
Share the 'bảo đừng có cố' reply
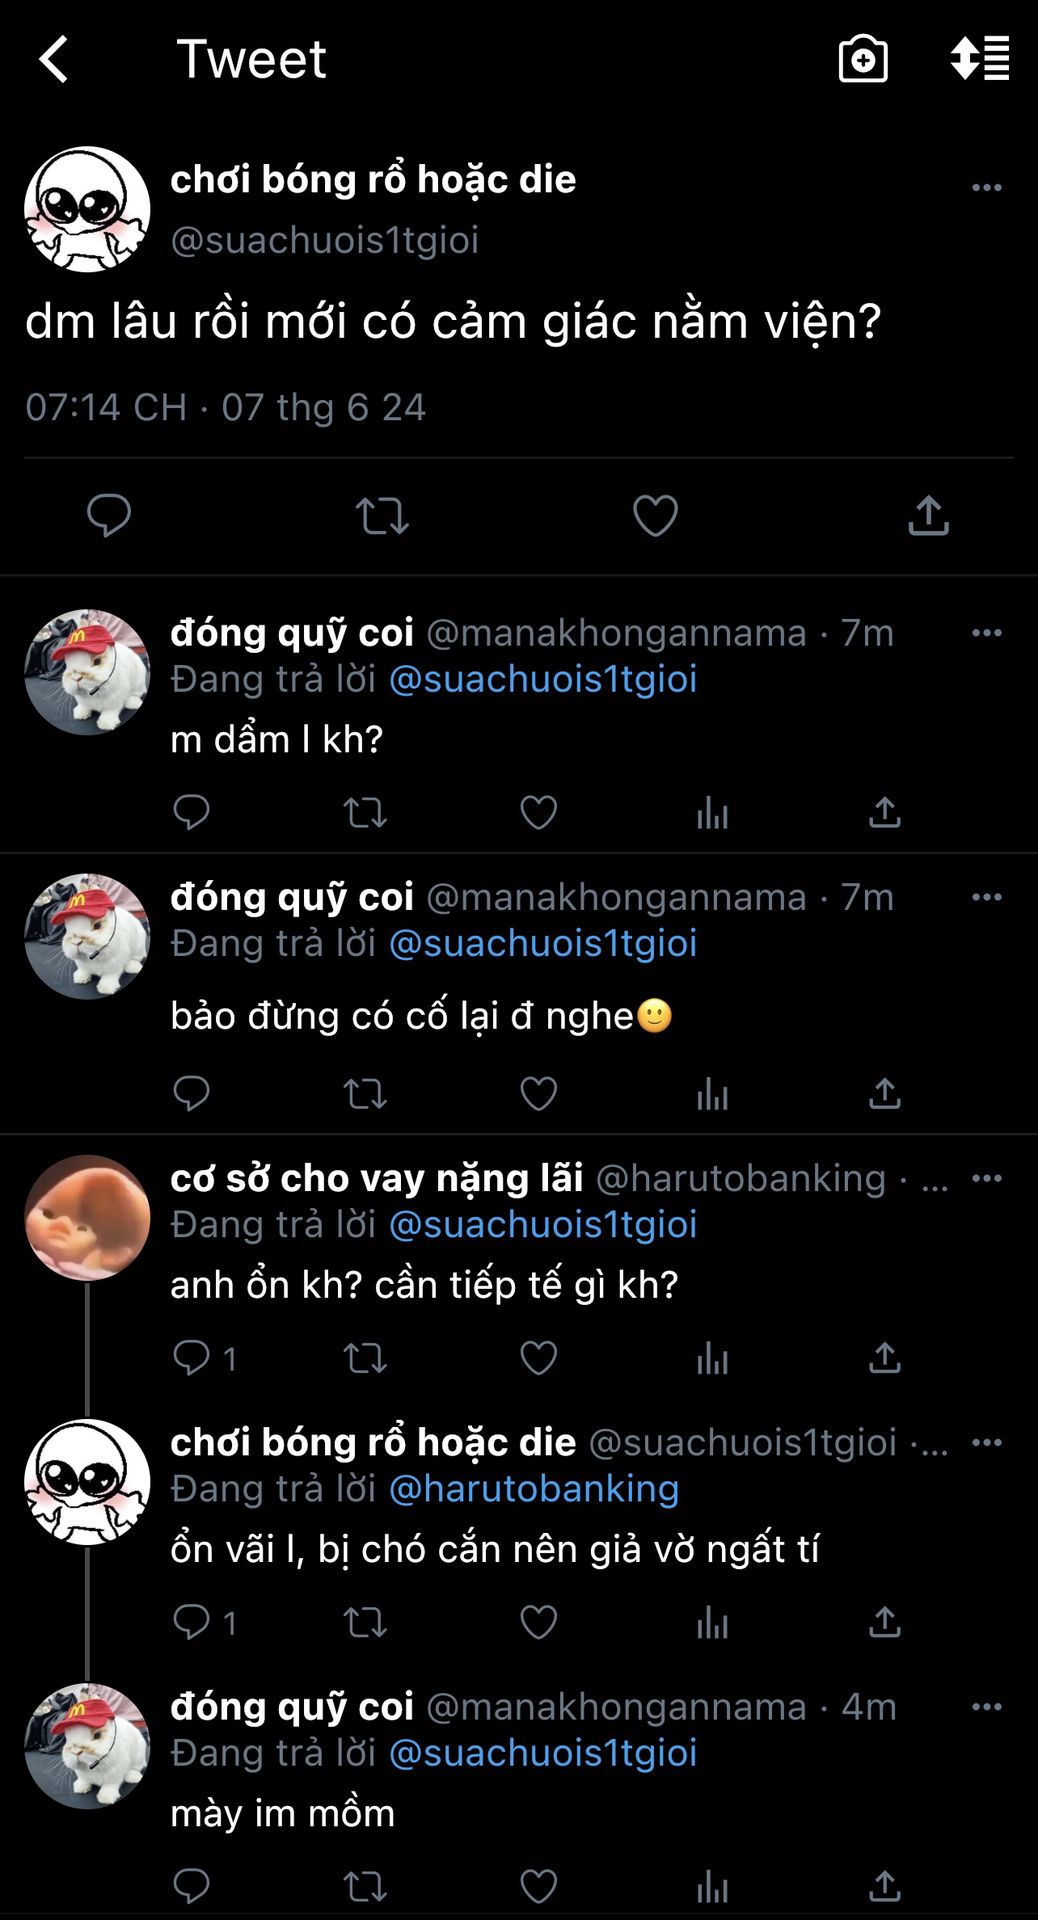point(885,1094)
